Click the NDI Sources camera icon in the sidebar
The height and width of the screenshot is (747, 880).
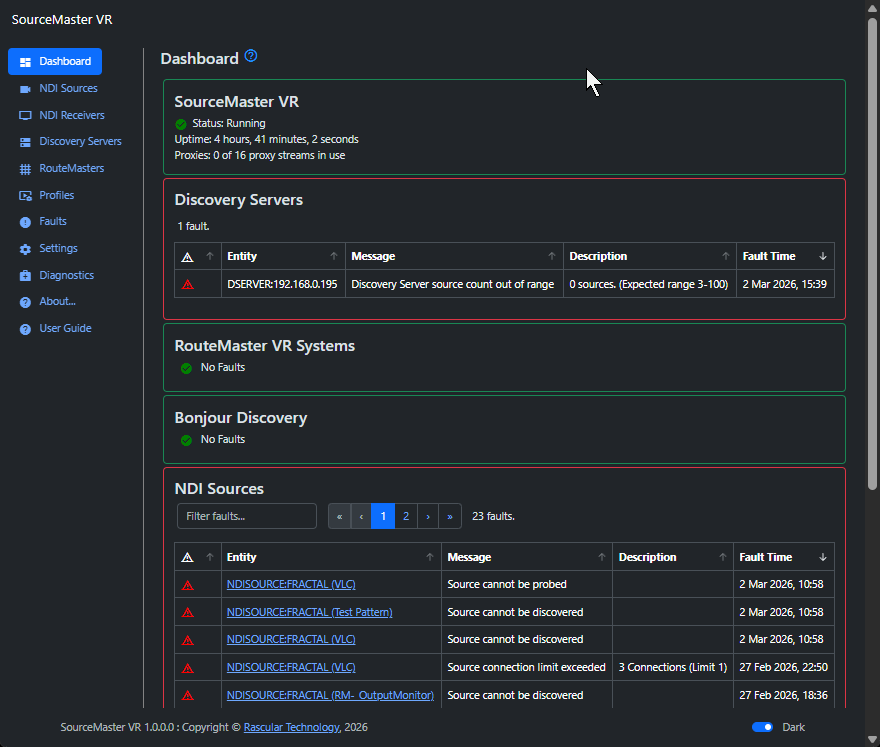[x=25, y=89]
